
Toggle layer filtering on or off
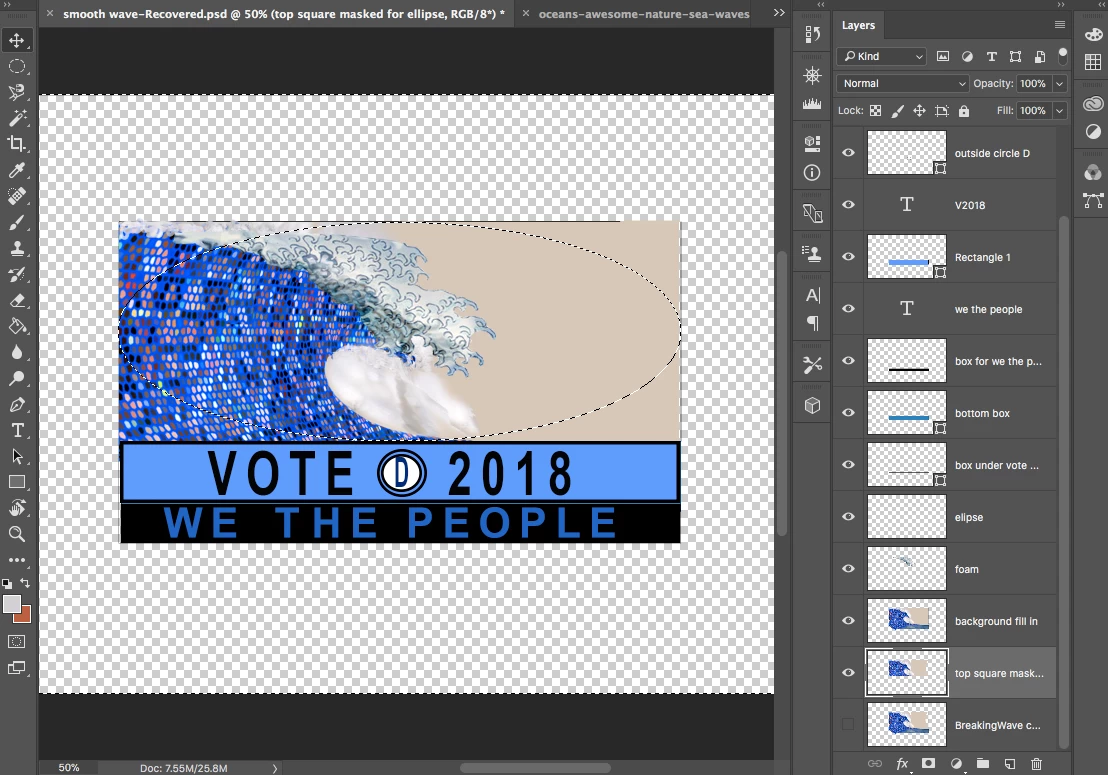pyautogui.click(x=1062, y=57)
